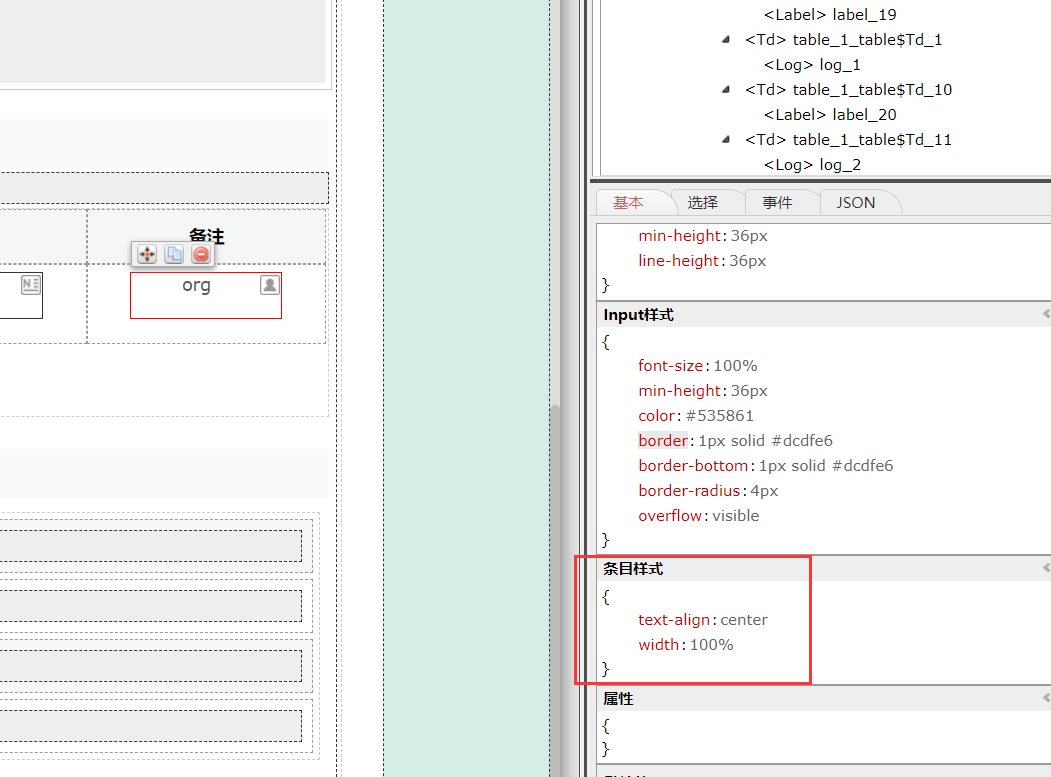
Task: Click the NE icon in the left field
Action: coord(31,284)
